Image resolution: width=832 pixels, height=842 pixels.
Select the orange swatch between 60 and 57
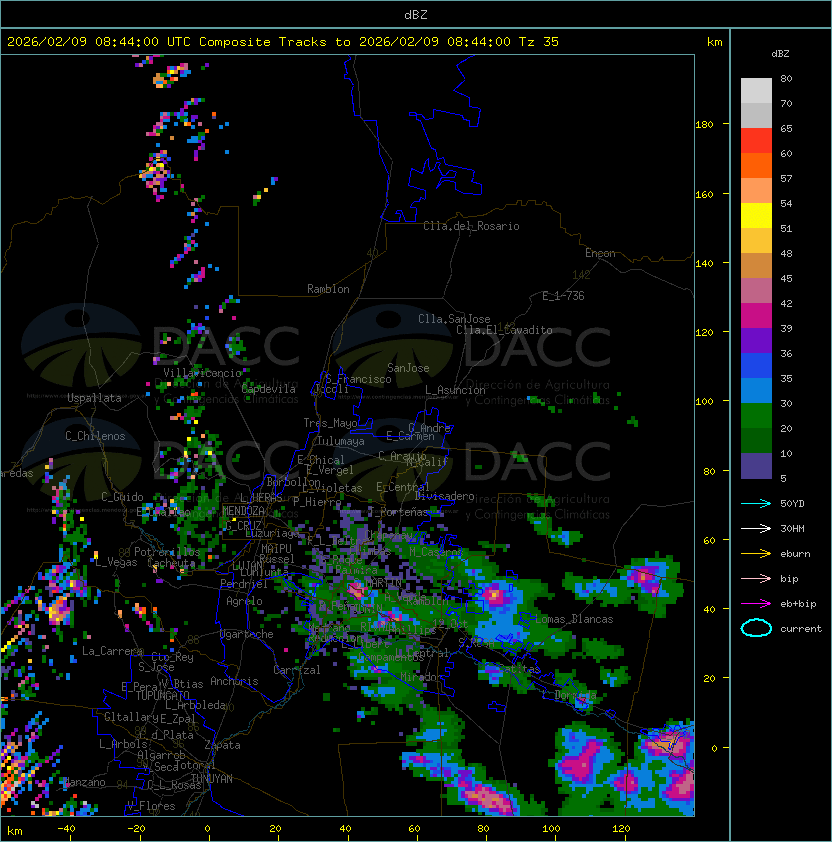pos(756,165)
